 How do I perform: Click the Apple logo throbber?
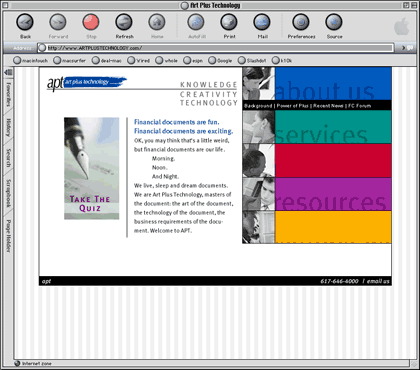point(402,26)
